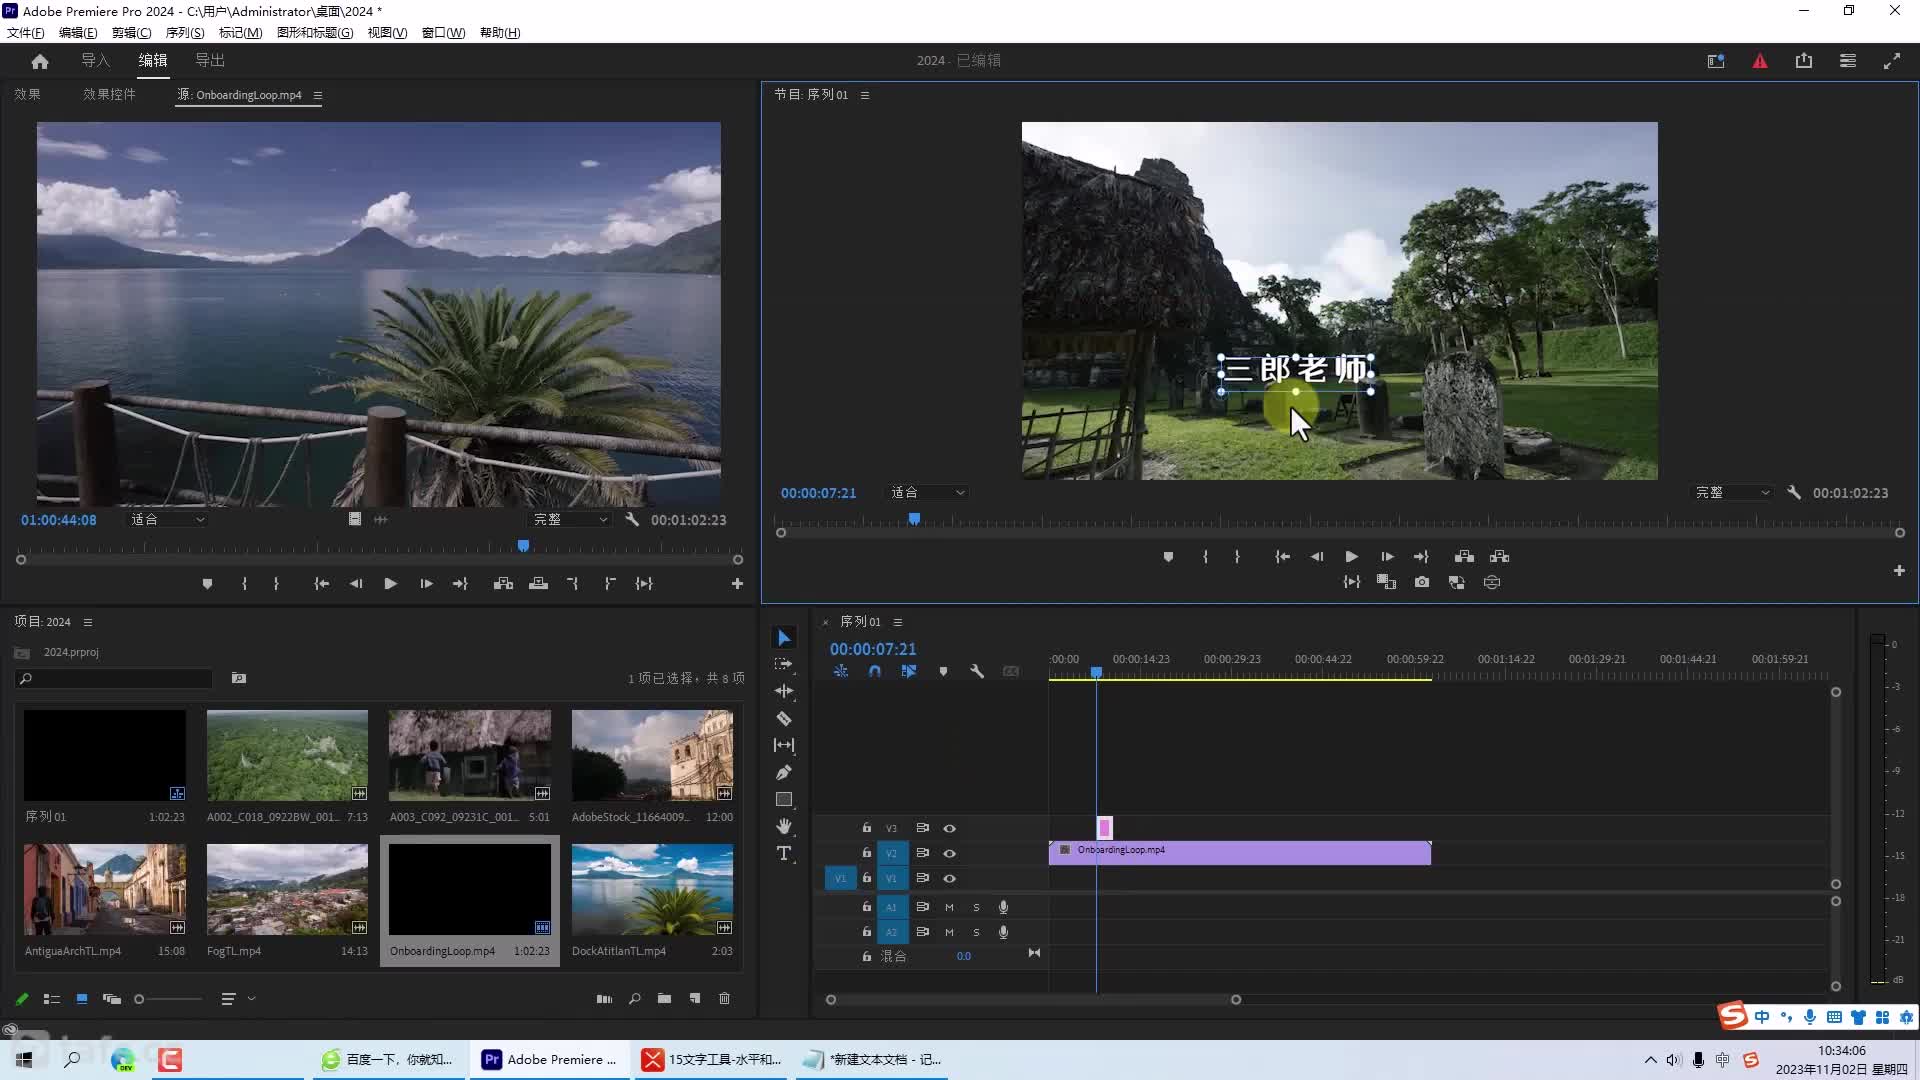Viewport: 1920px width, 1080px height.
Task: Open timeline panel menu next to 序列 01
Action: [898, 622]
